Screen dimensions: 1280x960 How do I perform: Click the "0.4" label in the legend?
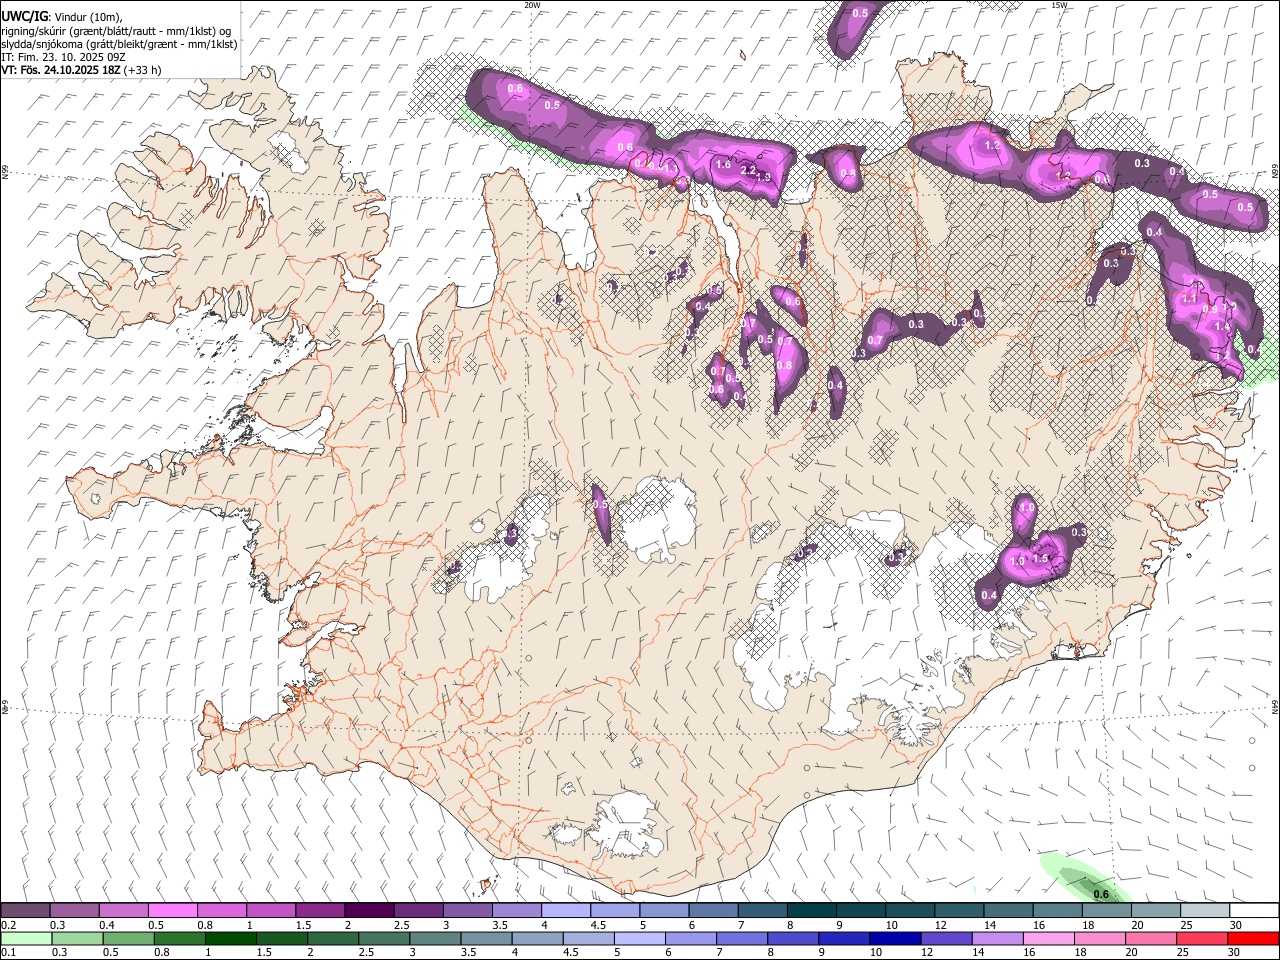coord(107,925)
